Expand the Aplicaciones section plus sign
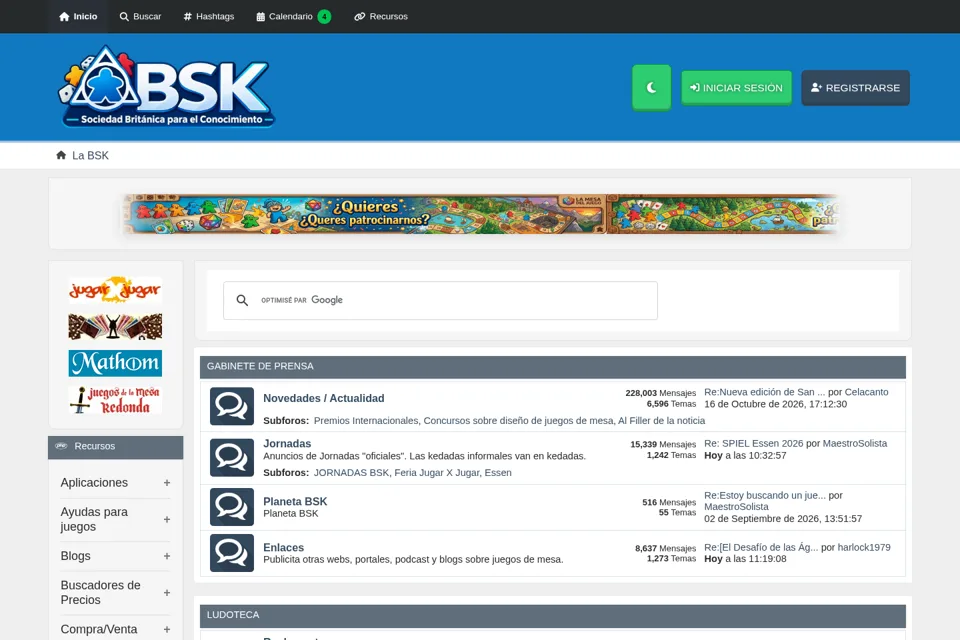This screenshot has height=640, width=960. (167, 483)
